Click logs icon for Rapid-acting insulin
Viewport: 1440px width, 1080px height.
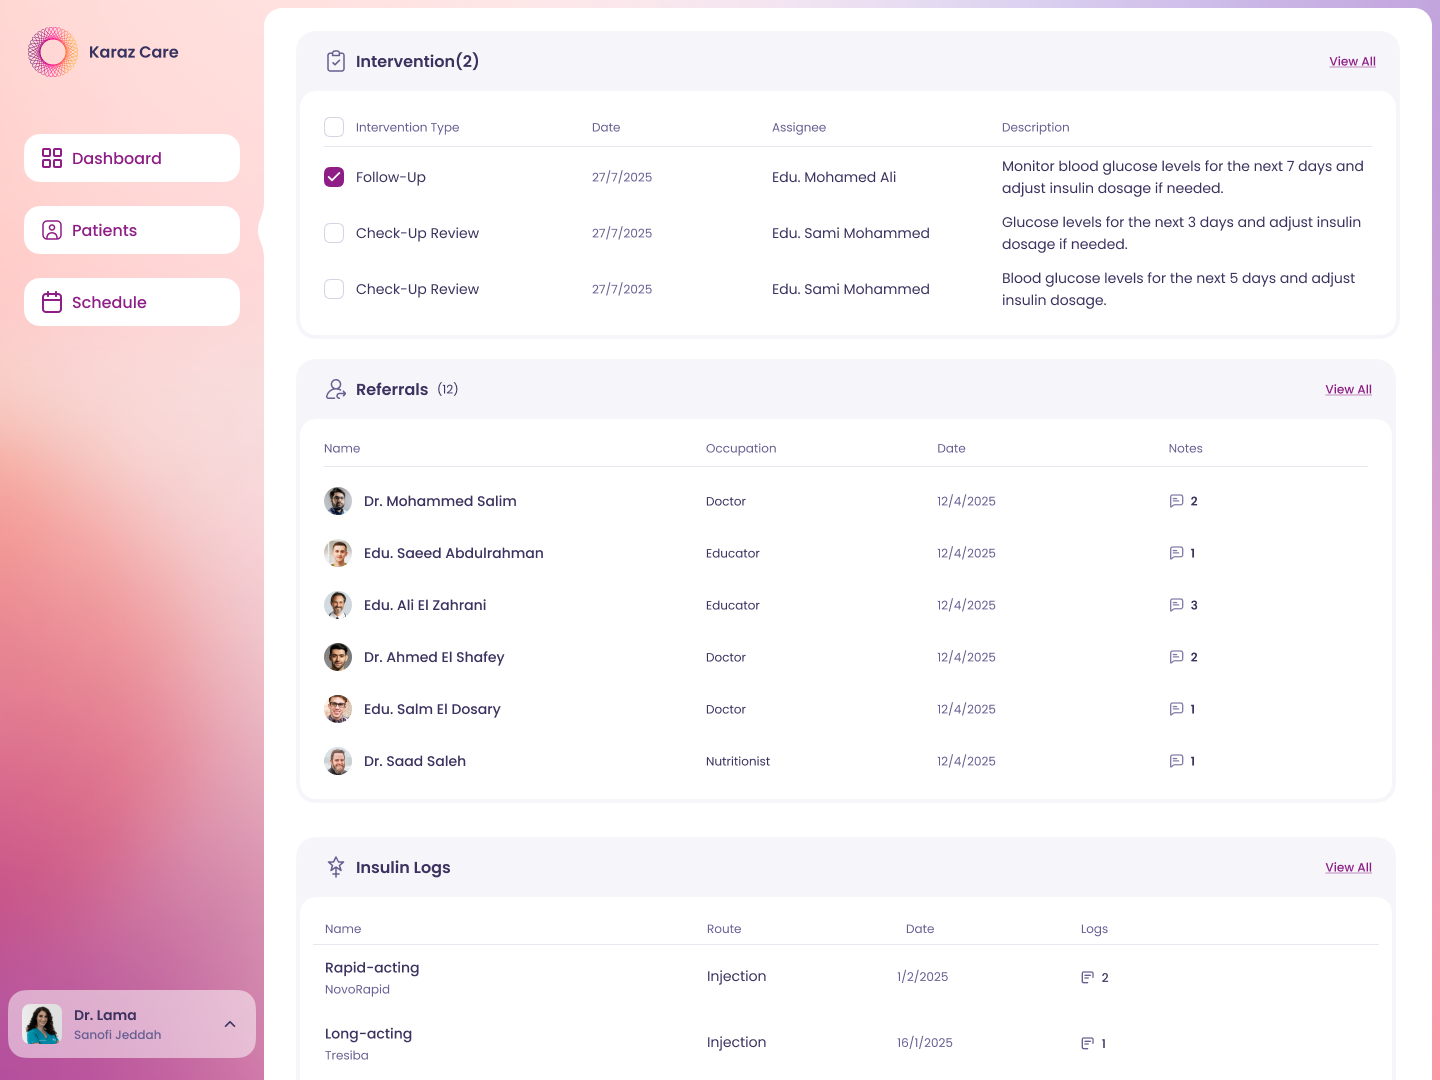click(x=1087, y=977)
